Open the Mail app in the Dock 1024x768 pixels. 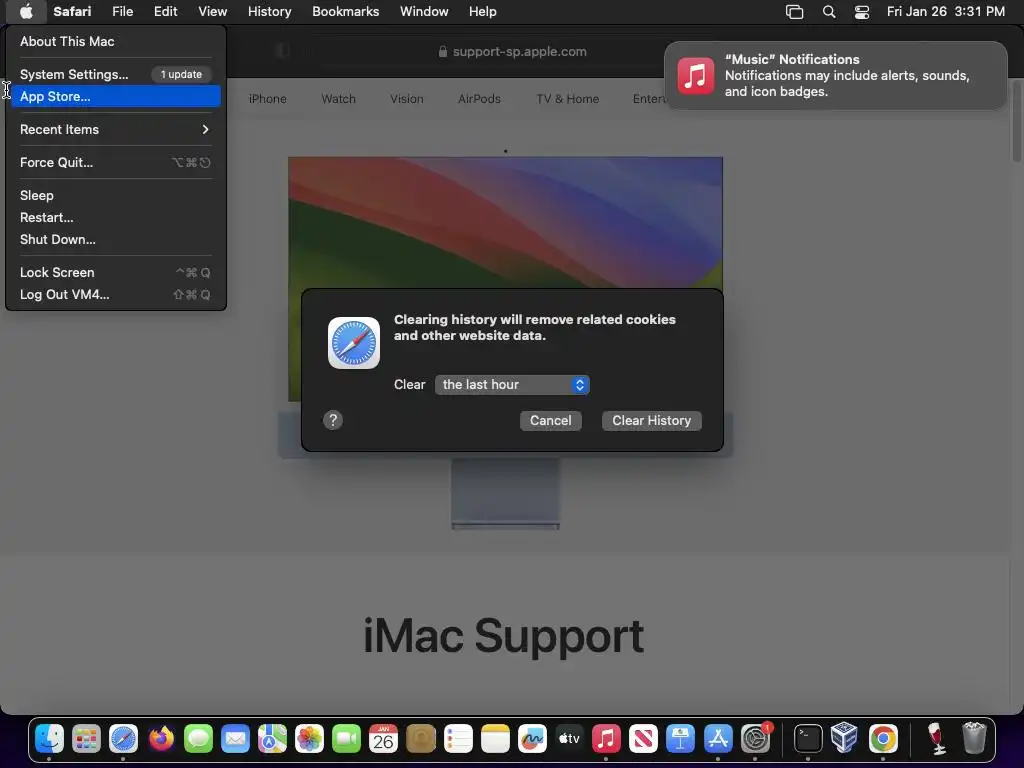tap(235, 739)
